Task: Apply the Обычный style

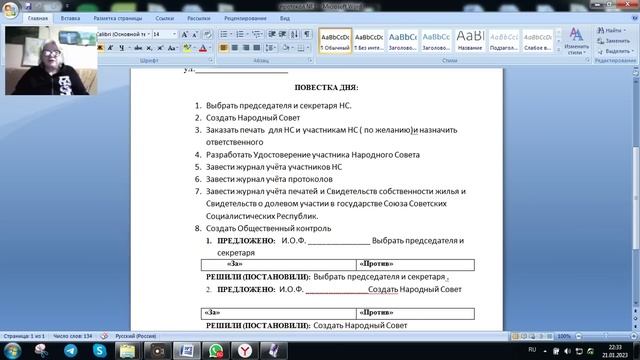Action: click(x=335, y=41)
